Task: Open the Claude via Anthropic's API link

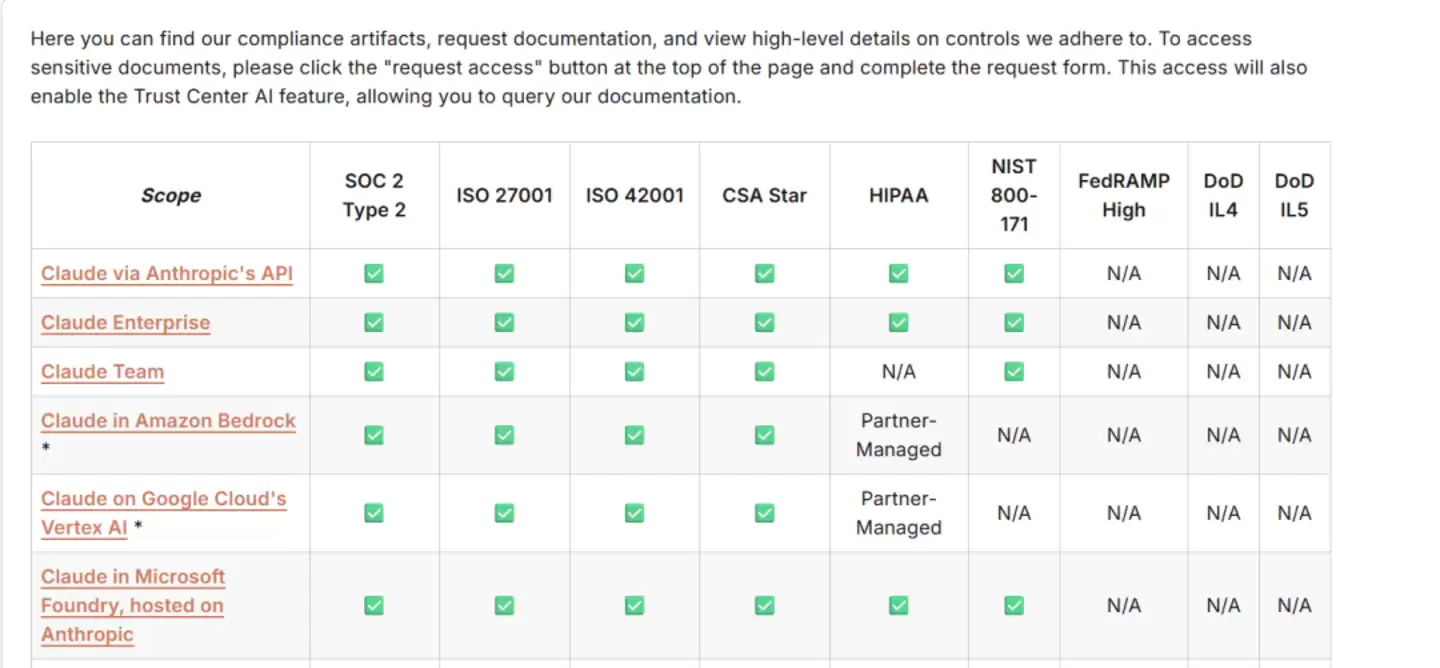Action: [x=167, y=273]
